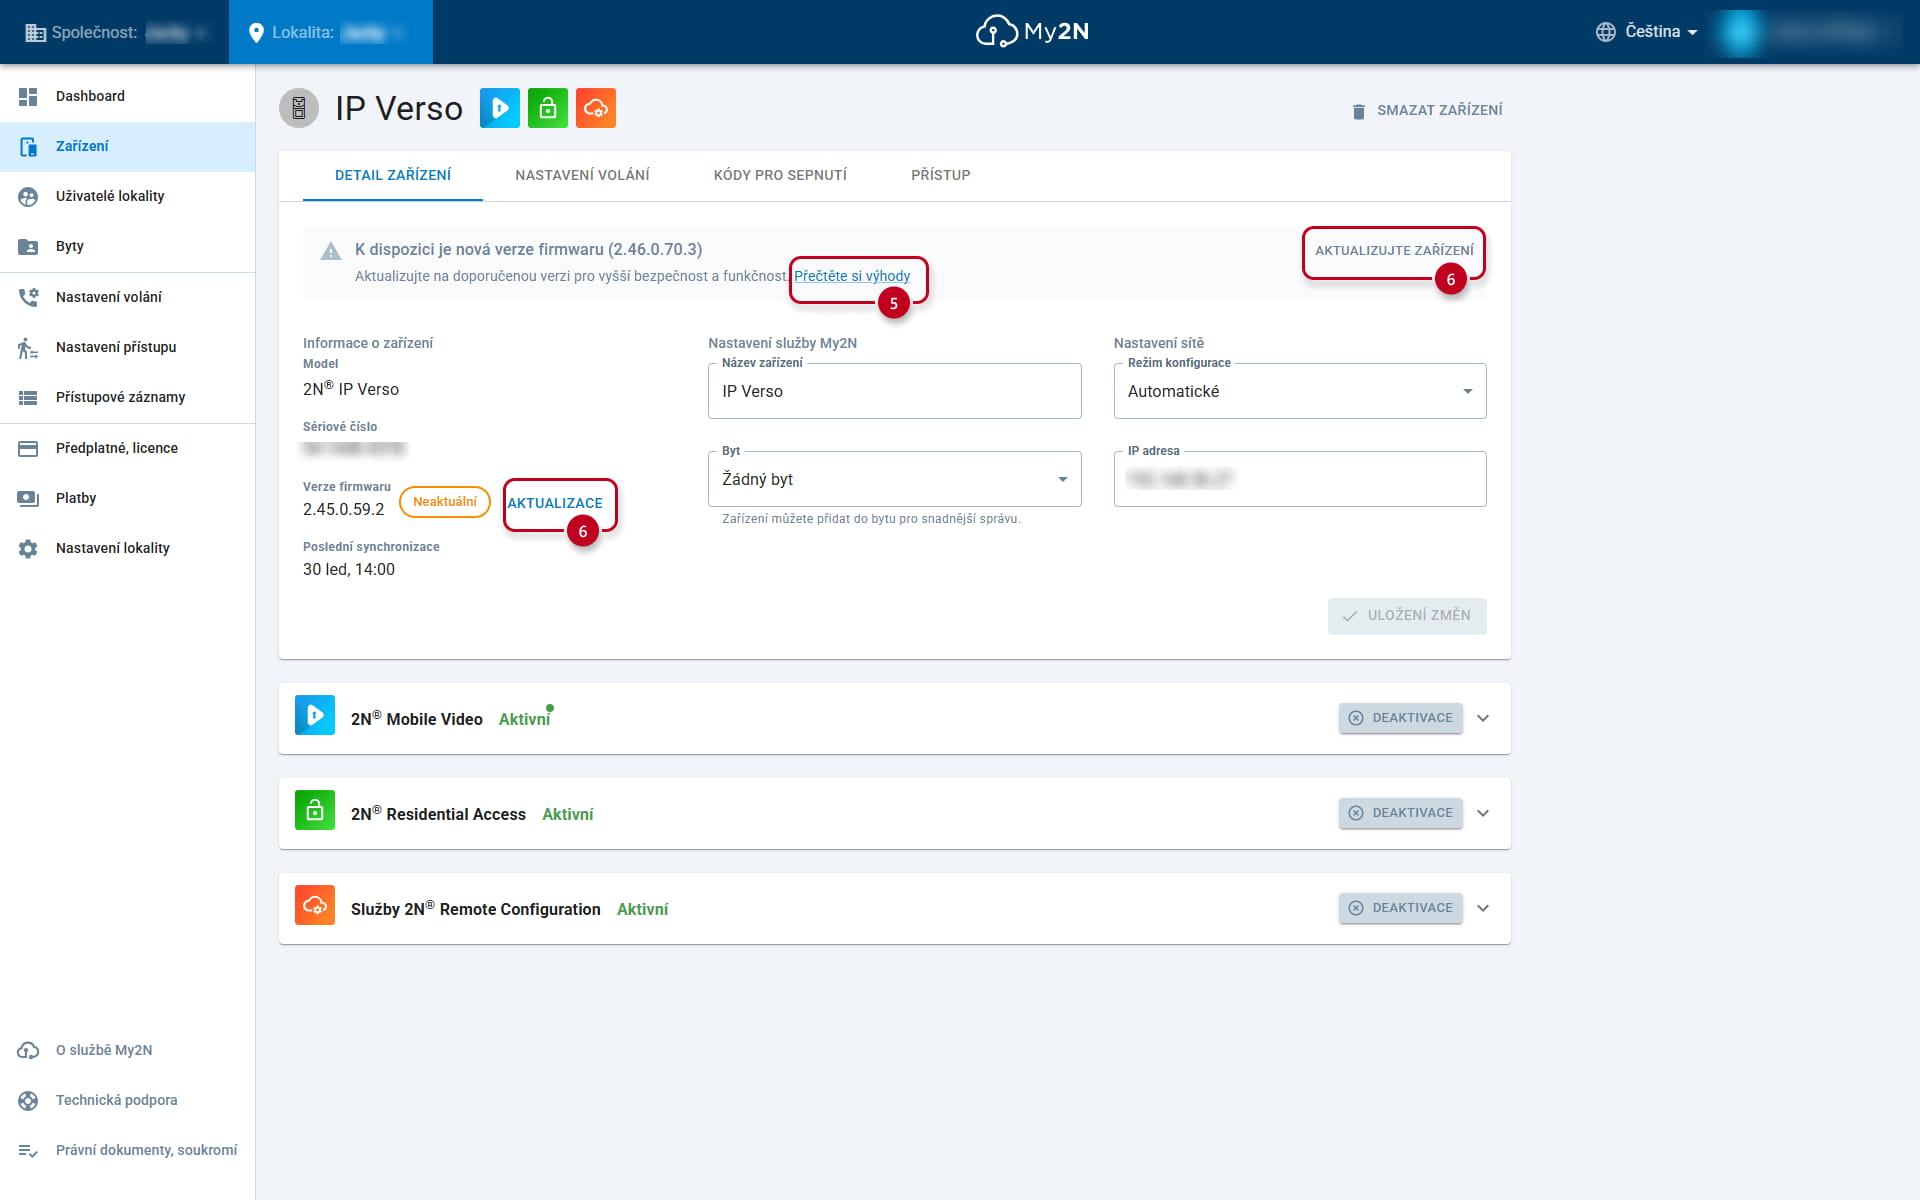Click the Aktivní status of Remote Configuration
The image size is (1920, 1200).
pos(643,909)
